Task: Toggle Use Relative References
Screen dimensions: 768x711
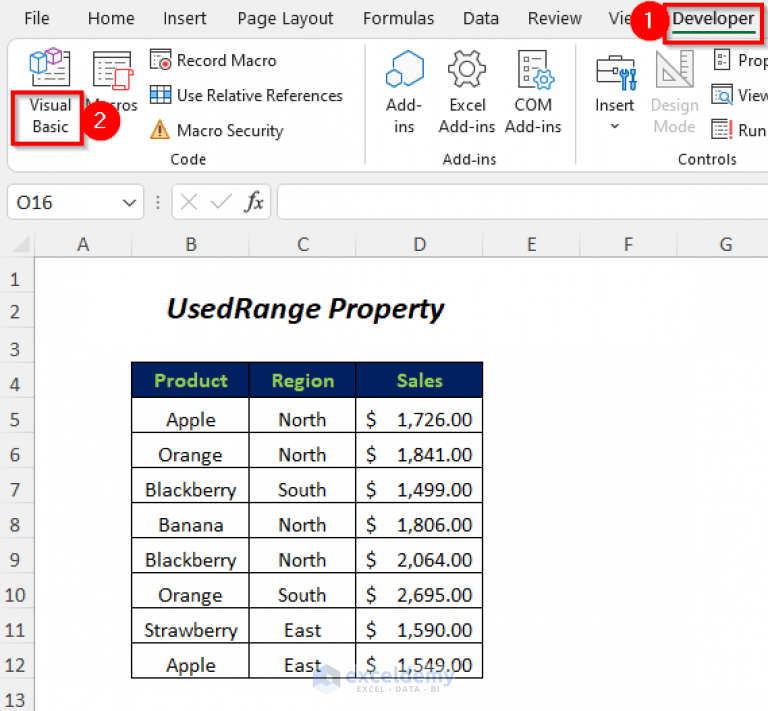Action: [246, 95]
